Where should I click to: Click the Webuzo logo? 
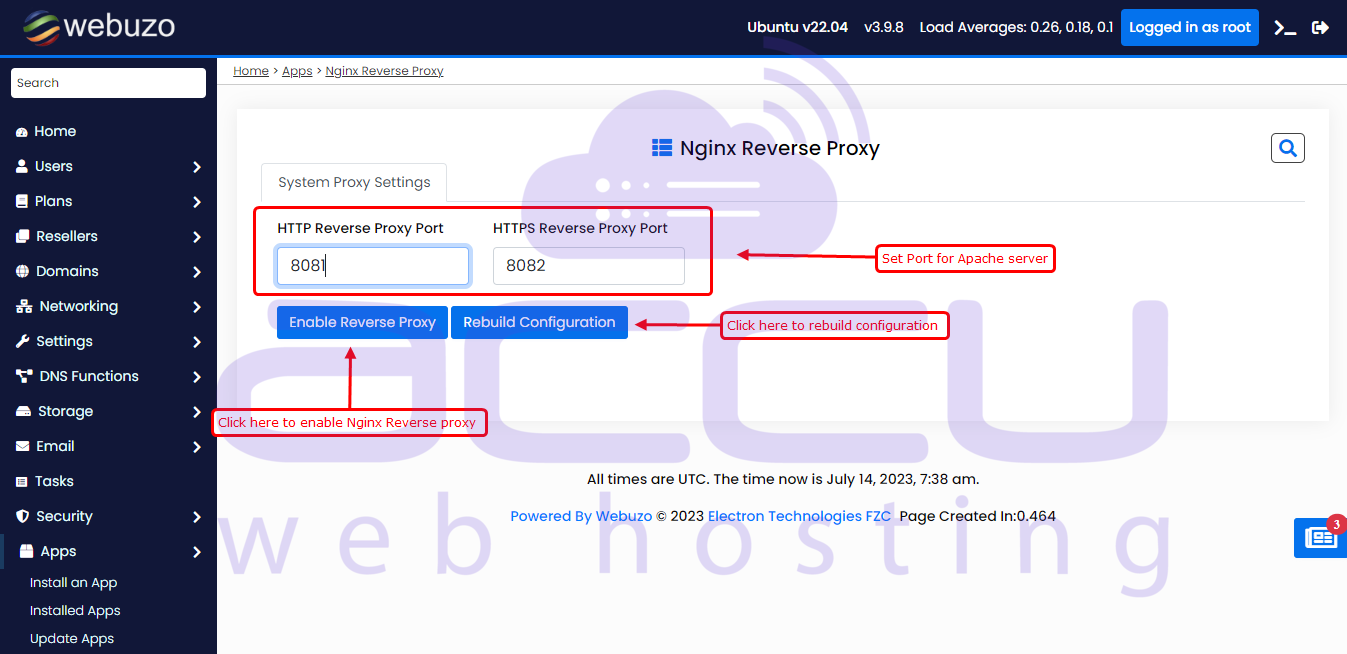coord(99,26)
